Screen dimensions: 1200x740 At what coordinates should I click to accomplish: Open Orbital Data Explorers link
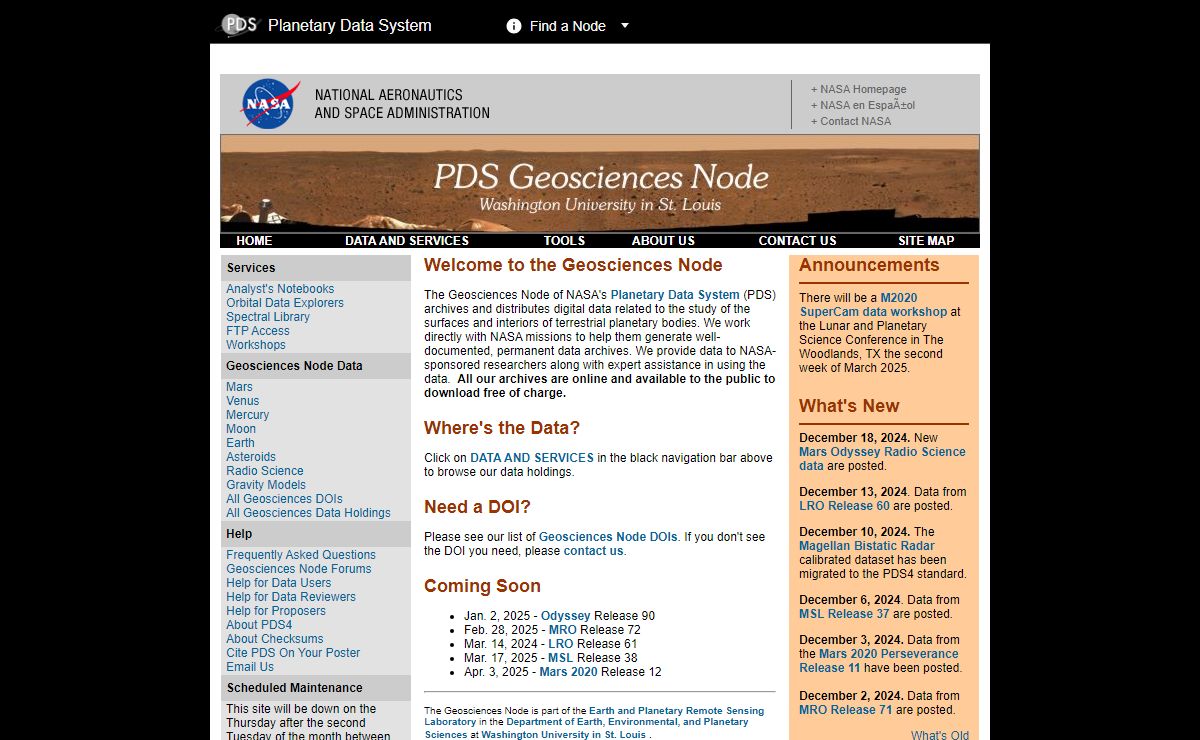285,303
